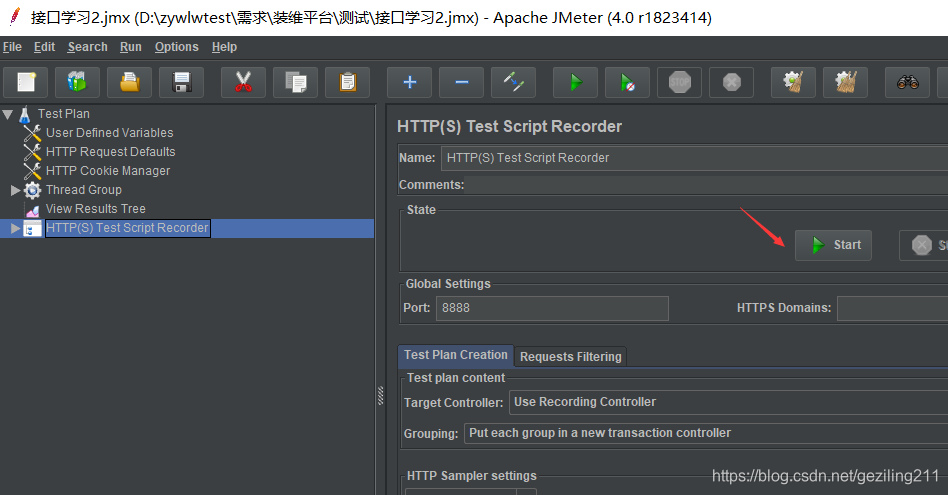The height and width of the screenshot is (495, 948).
Task: Open the Options menu
Action: 177,47
